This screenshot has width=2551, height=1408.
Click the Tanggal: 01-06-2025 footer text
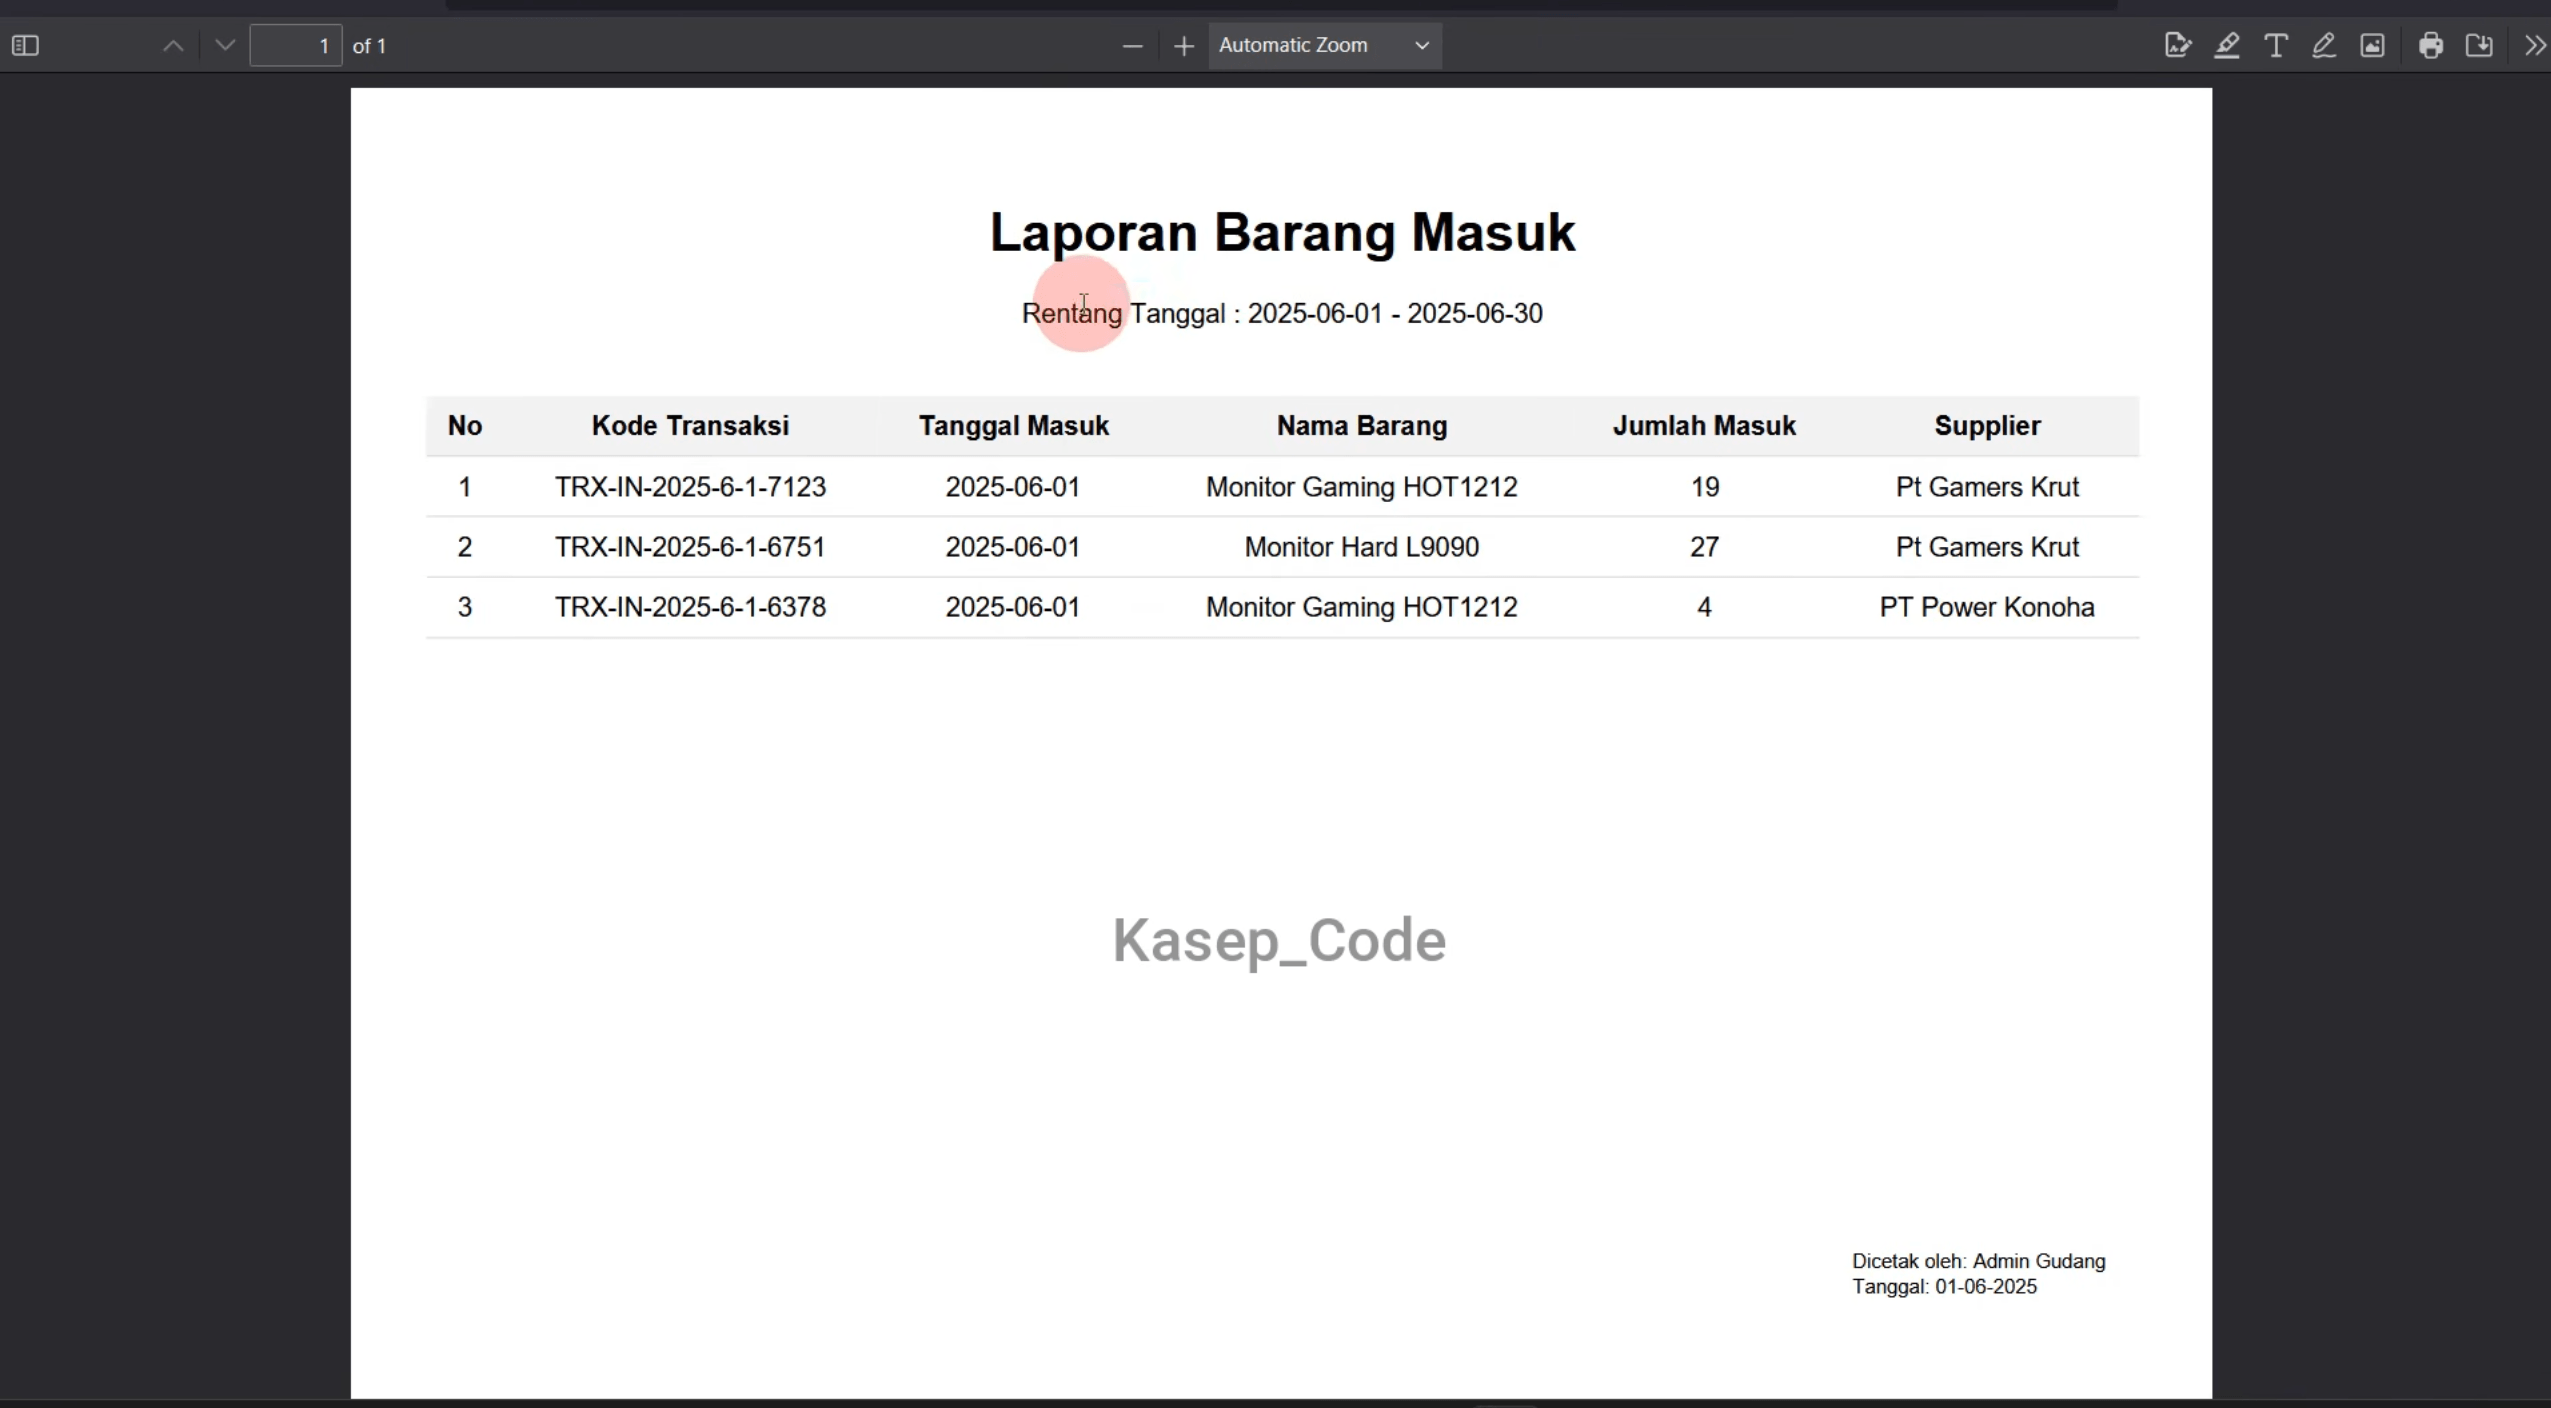pos(1944,1288)
